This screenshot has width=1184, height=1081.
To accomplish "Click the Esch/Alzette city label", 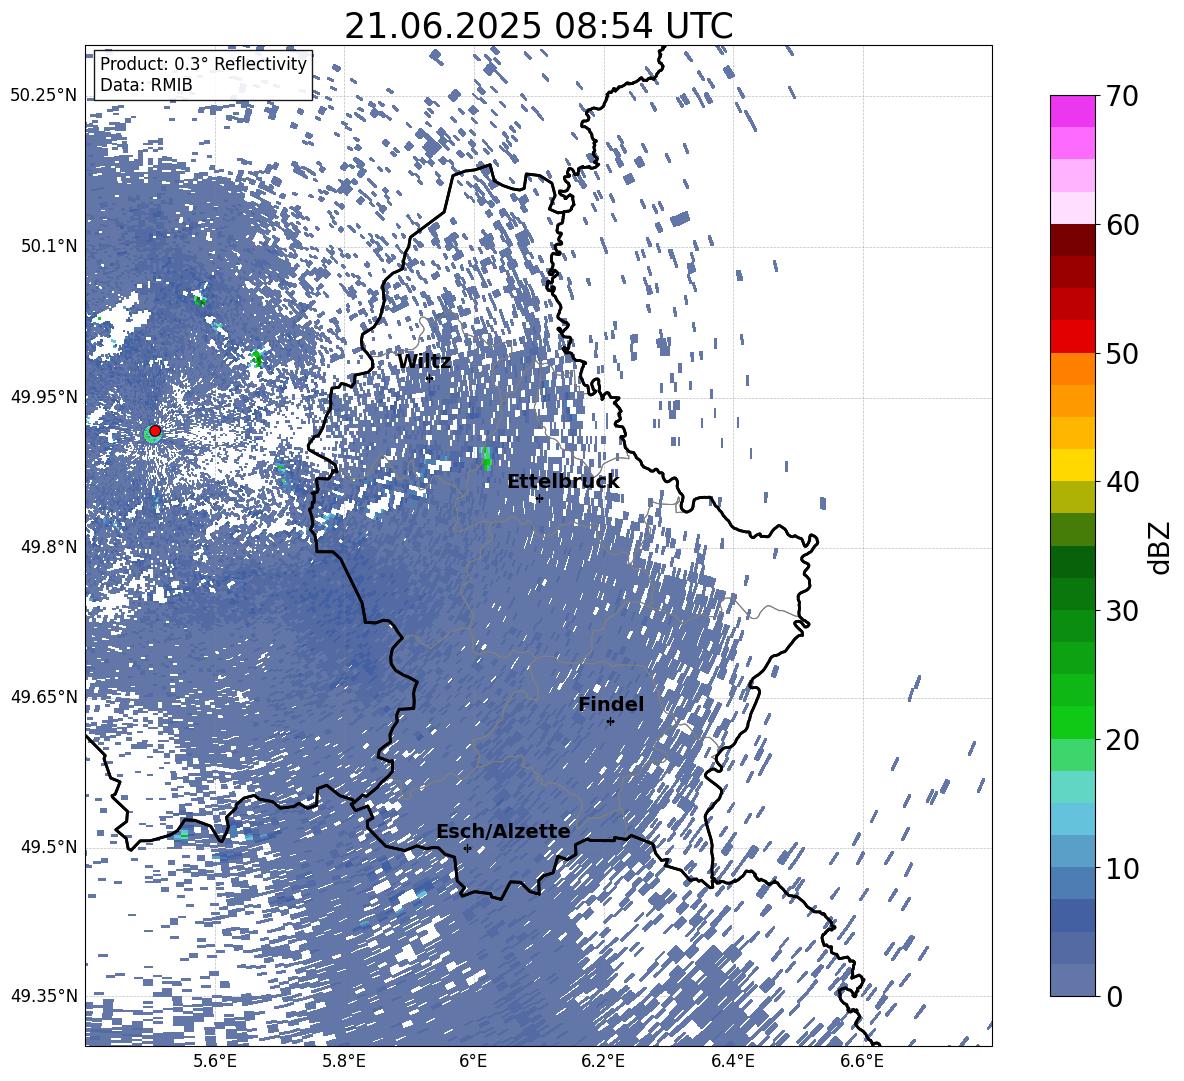I will pos(503,832).
